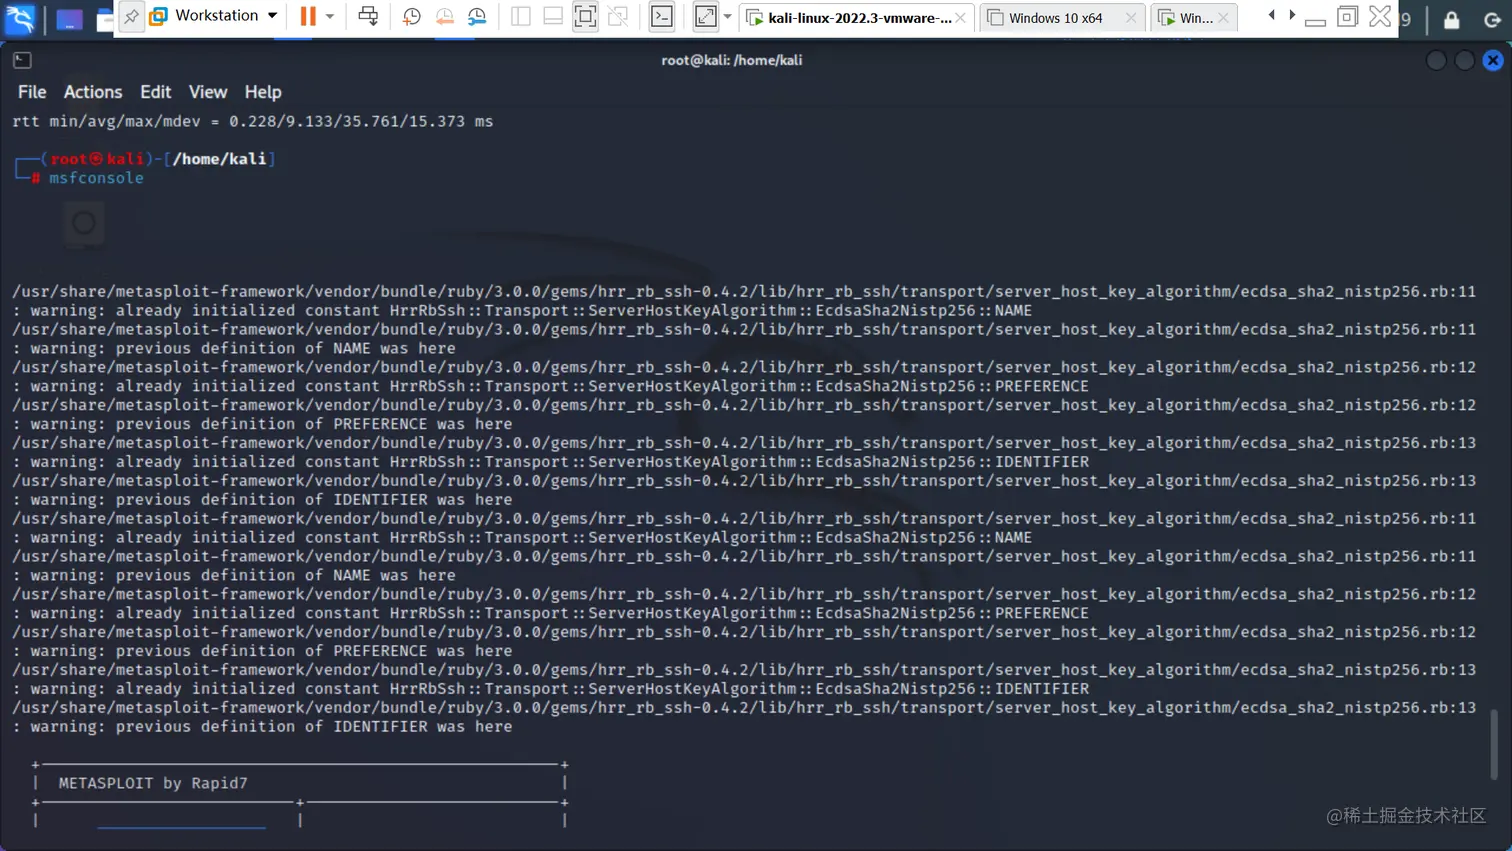The image size is (1512, 851).
Task: Click the msfconsole command text
Action: (x=96, y=178)
